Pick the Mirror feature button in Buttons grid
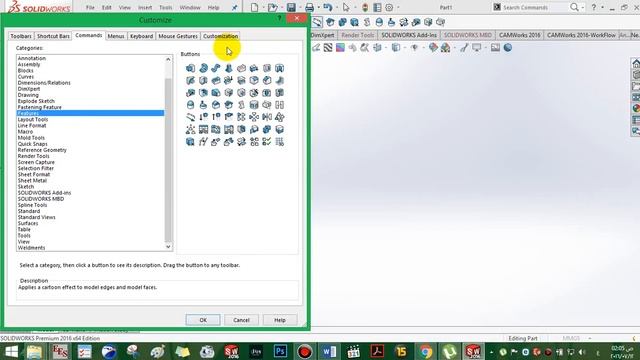Viewport: 640px width, 360px height. 267,117
